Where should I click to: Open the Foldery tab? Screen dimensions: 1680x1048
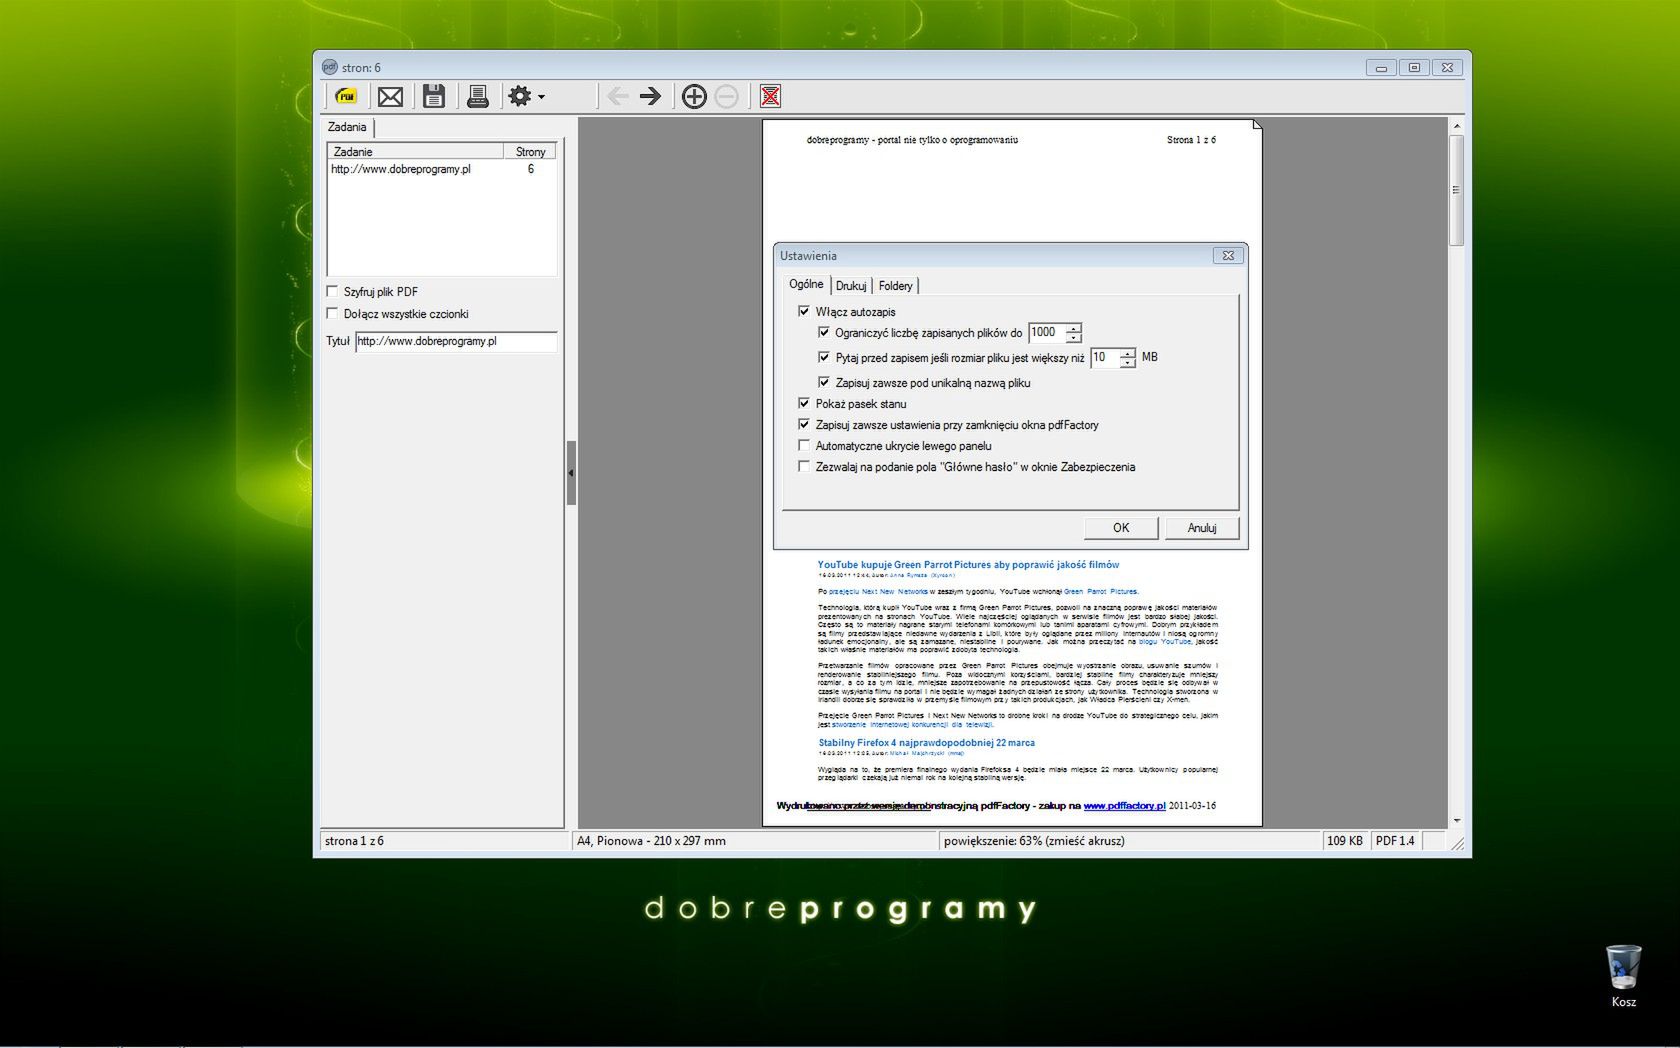click(x=895, y=285)
